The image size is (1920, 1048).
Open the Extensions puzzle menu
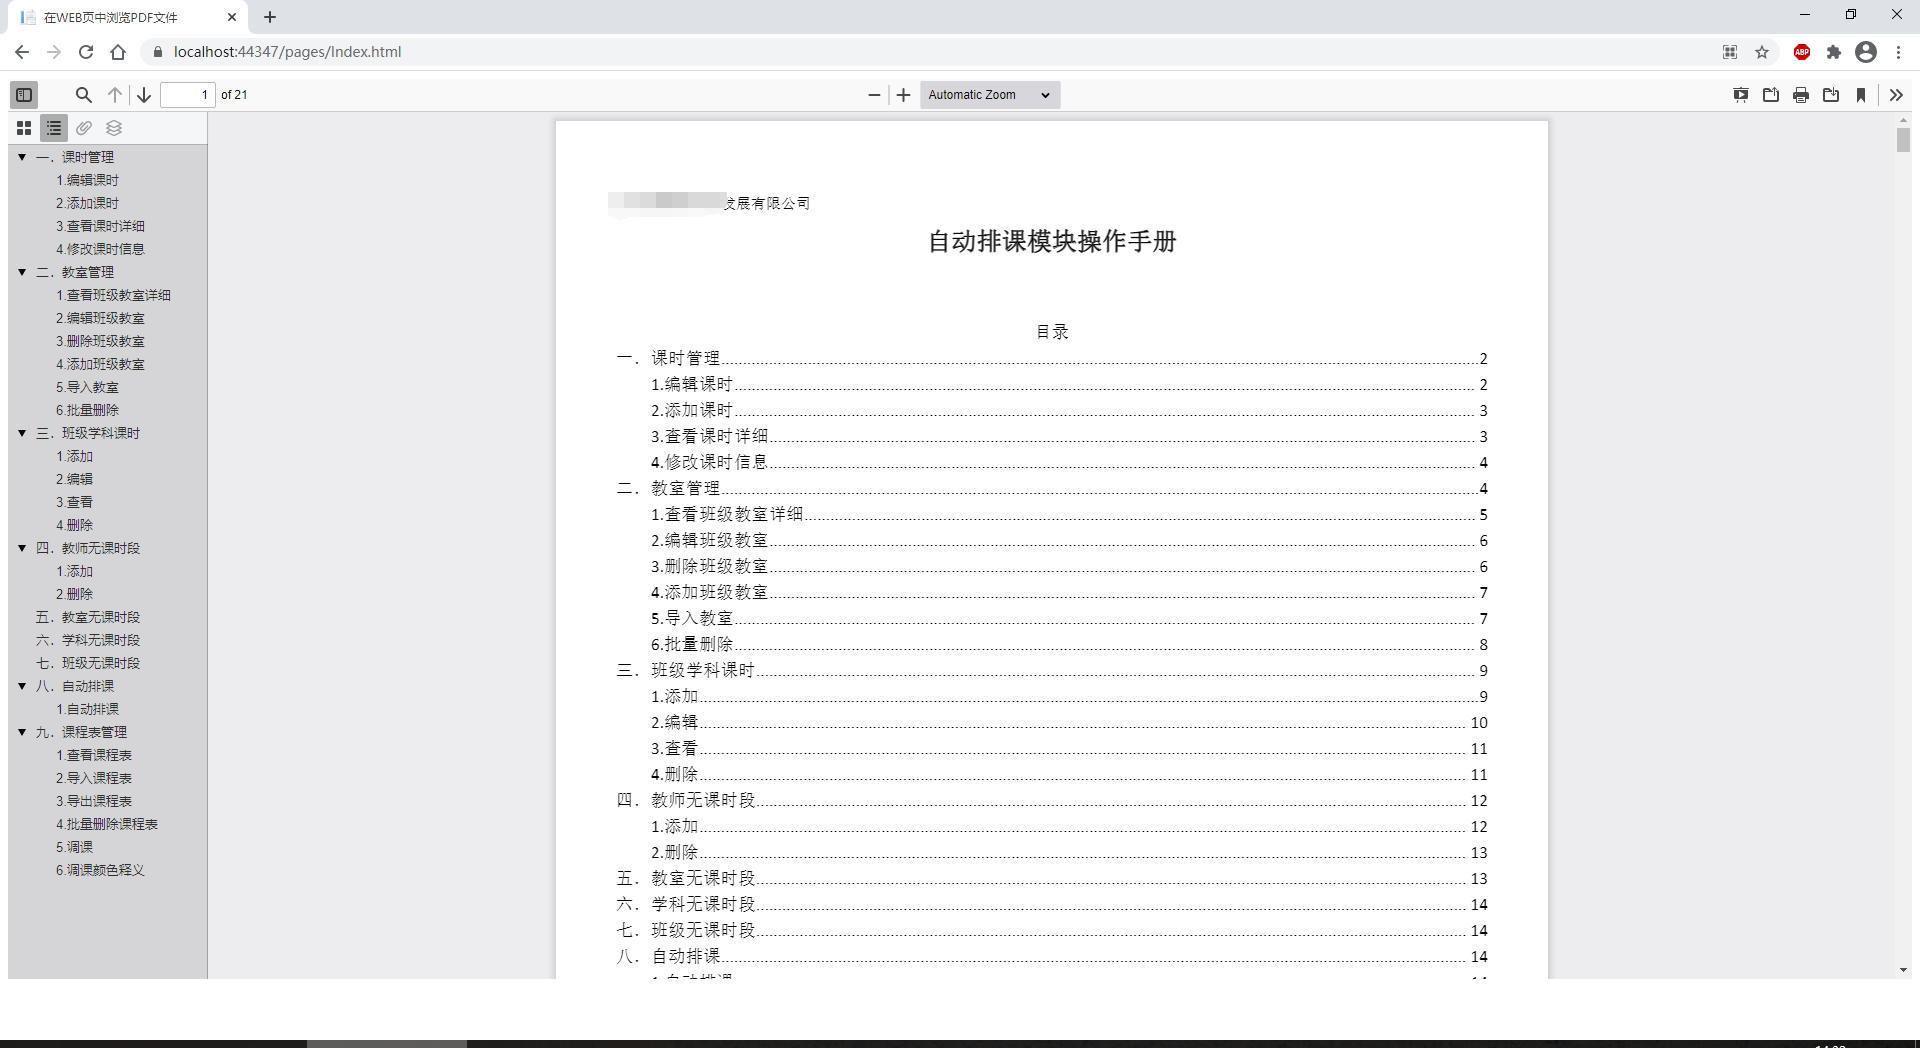(1834, 52)
